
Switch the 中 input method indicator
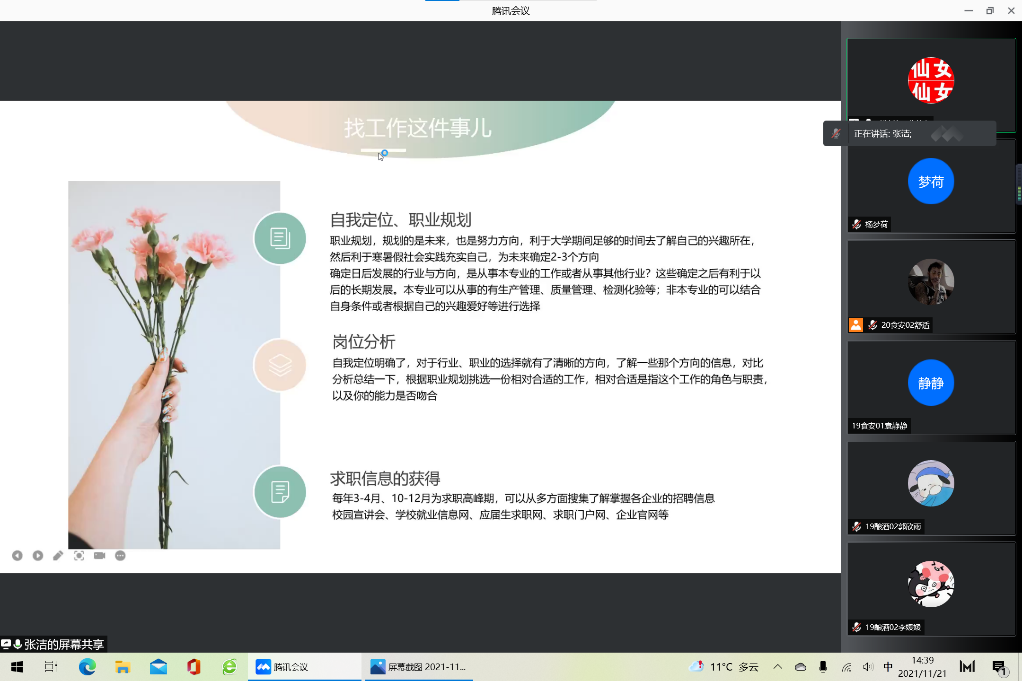click(888, 667)
